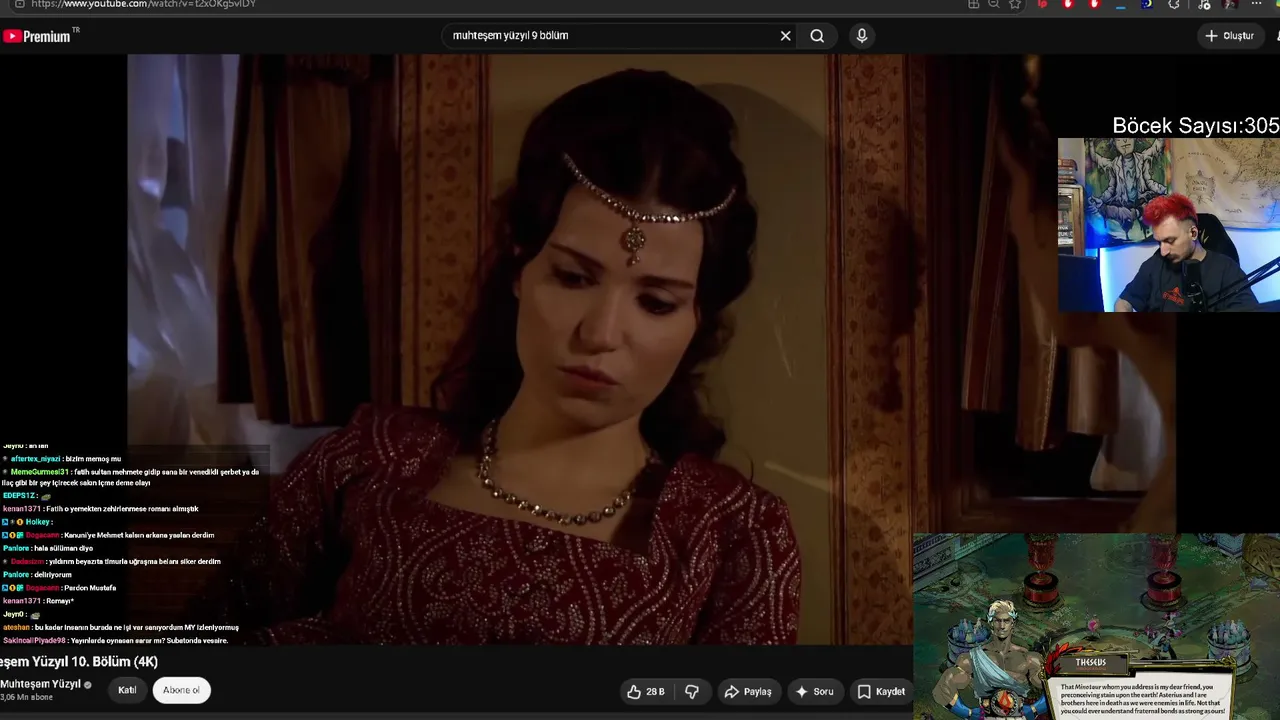Click chat username SakincaliPiyade98
The width and height of the screenshot is (1280, 720).
(34, 640)
